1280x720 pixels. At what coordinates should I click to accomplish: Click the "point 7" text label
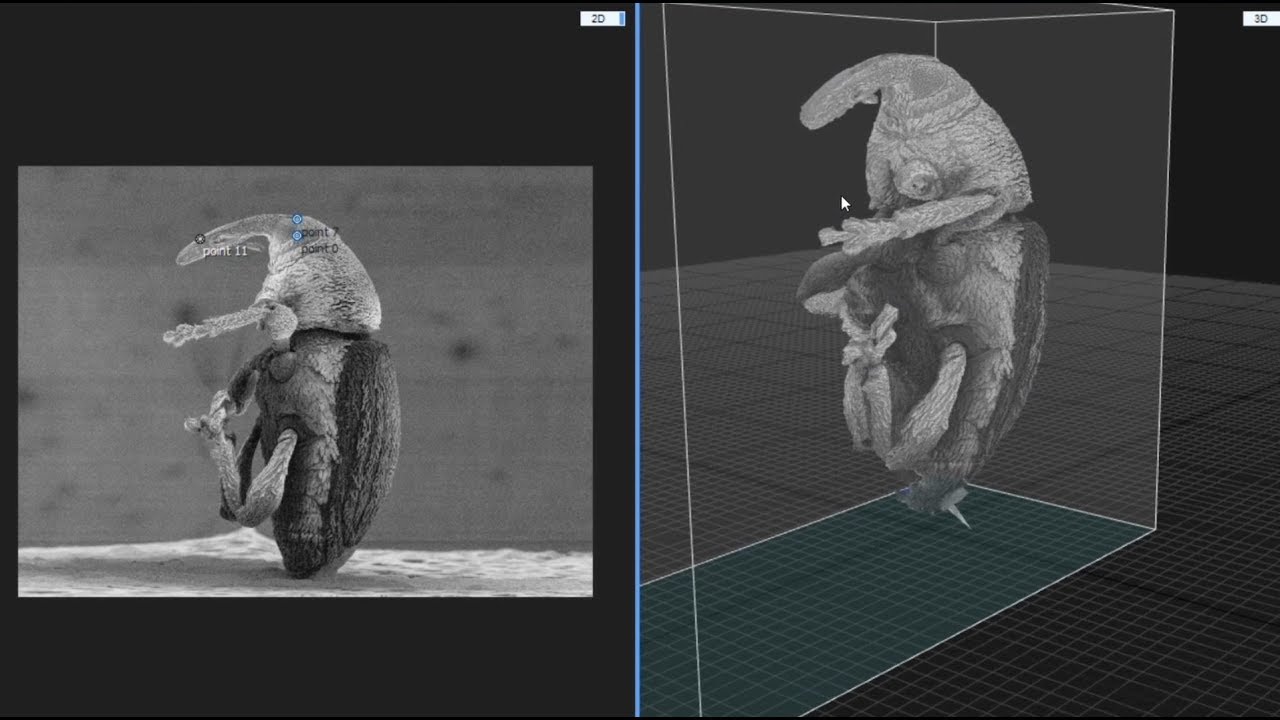321,232
